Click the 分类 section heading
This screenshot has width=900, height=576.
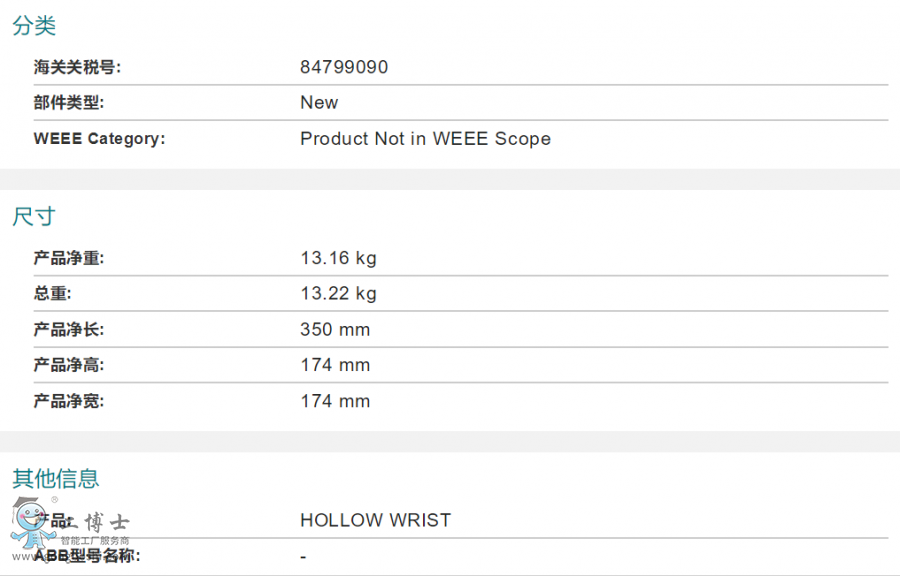point(34,26)
